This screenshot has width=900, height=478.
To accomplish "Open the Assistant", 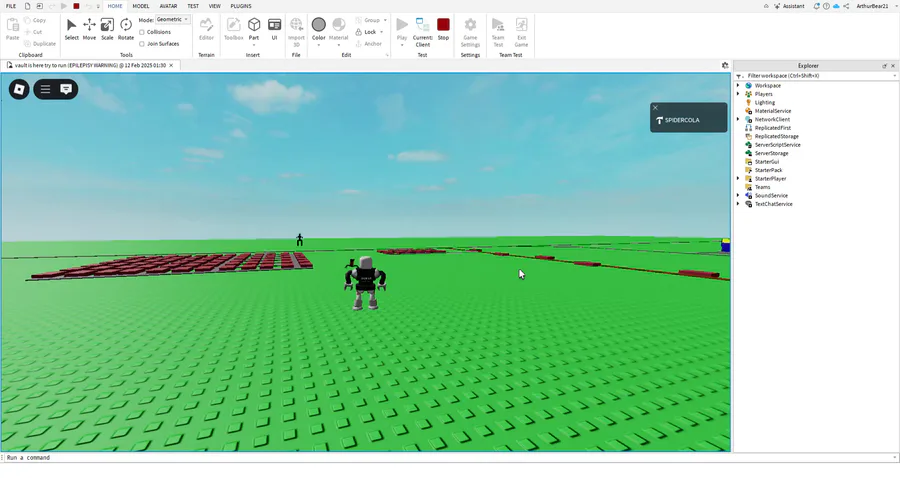I will [x=789, y=6].
